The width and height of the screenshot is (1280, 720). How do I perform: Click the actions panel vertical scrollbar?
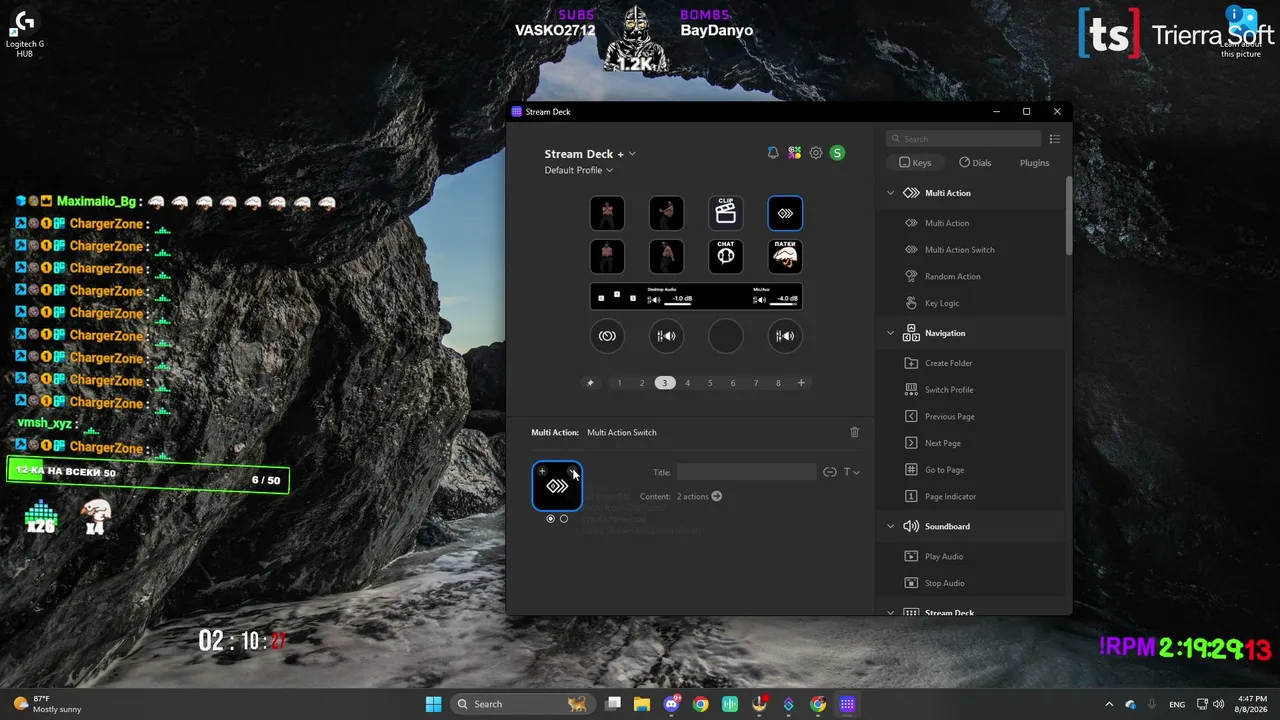coord(1068,215)
